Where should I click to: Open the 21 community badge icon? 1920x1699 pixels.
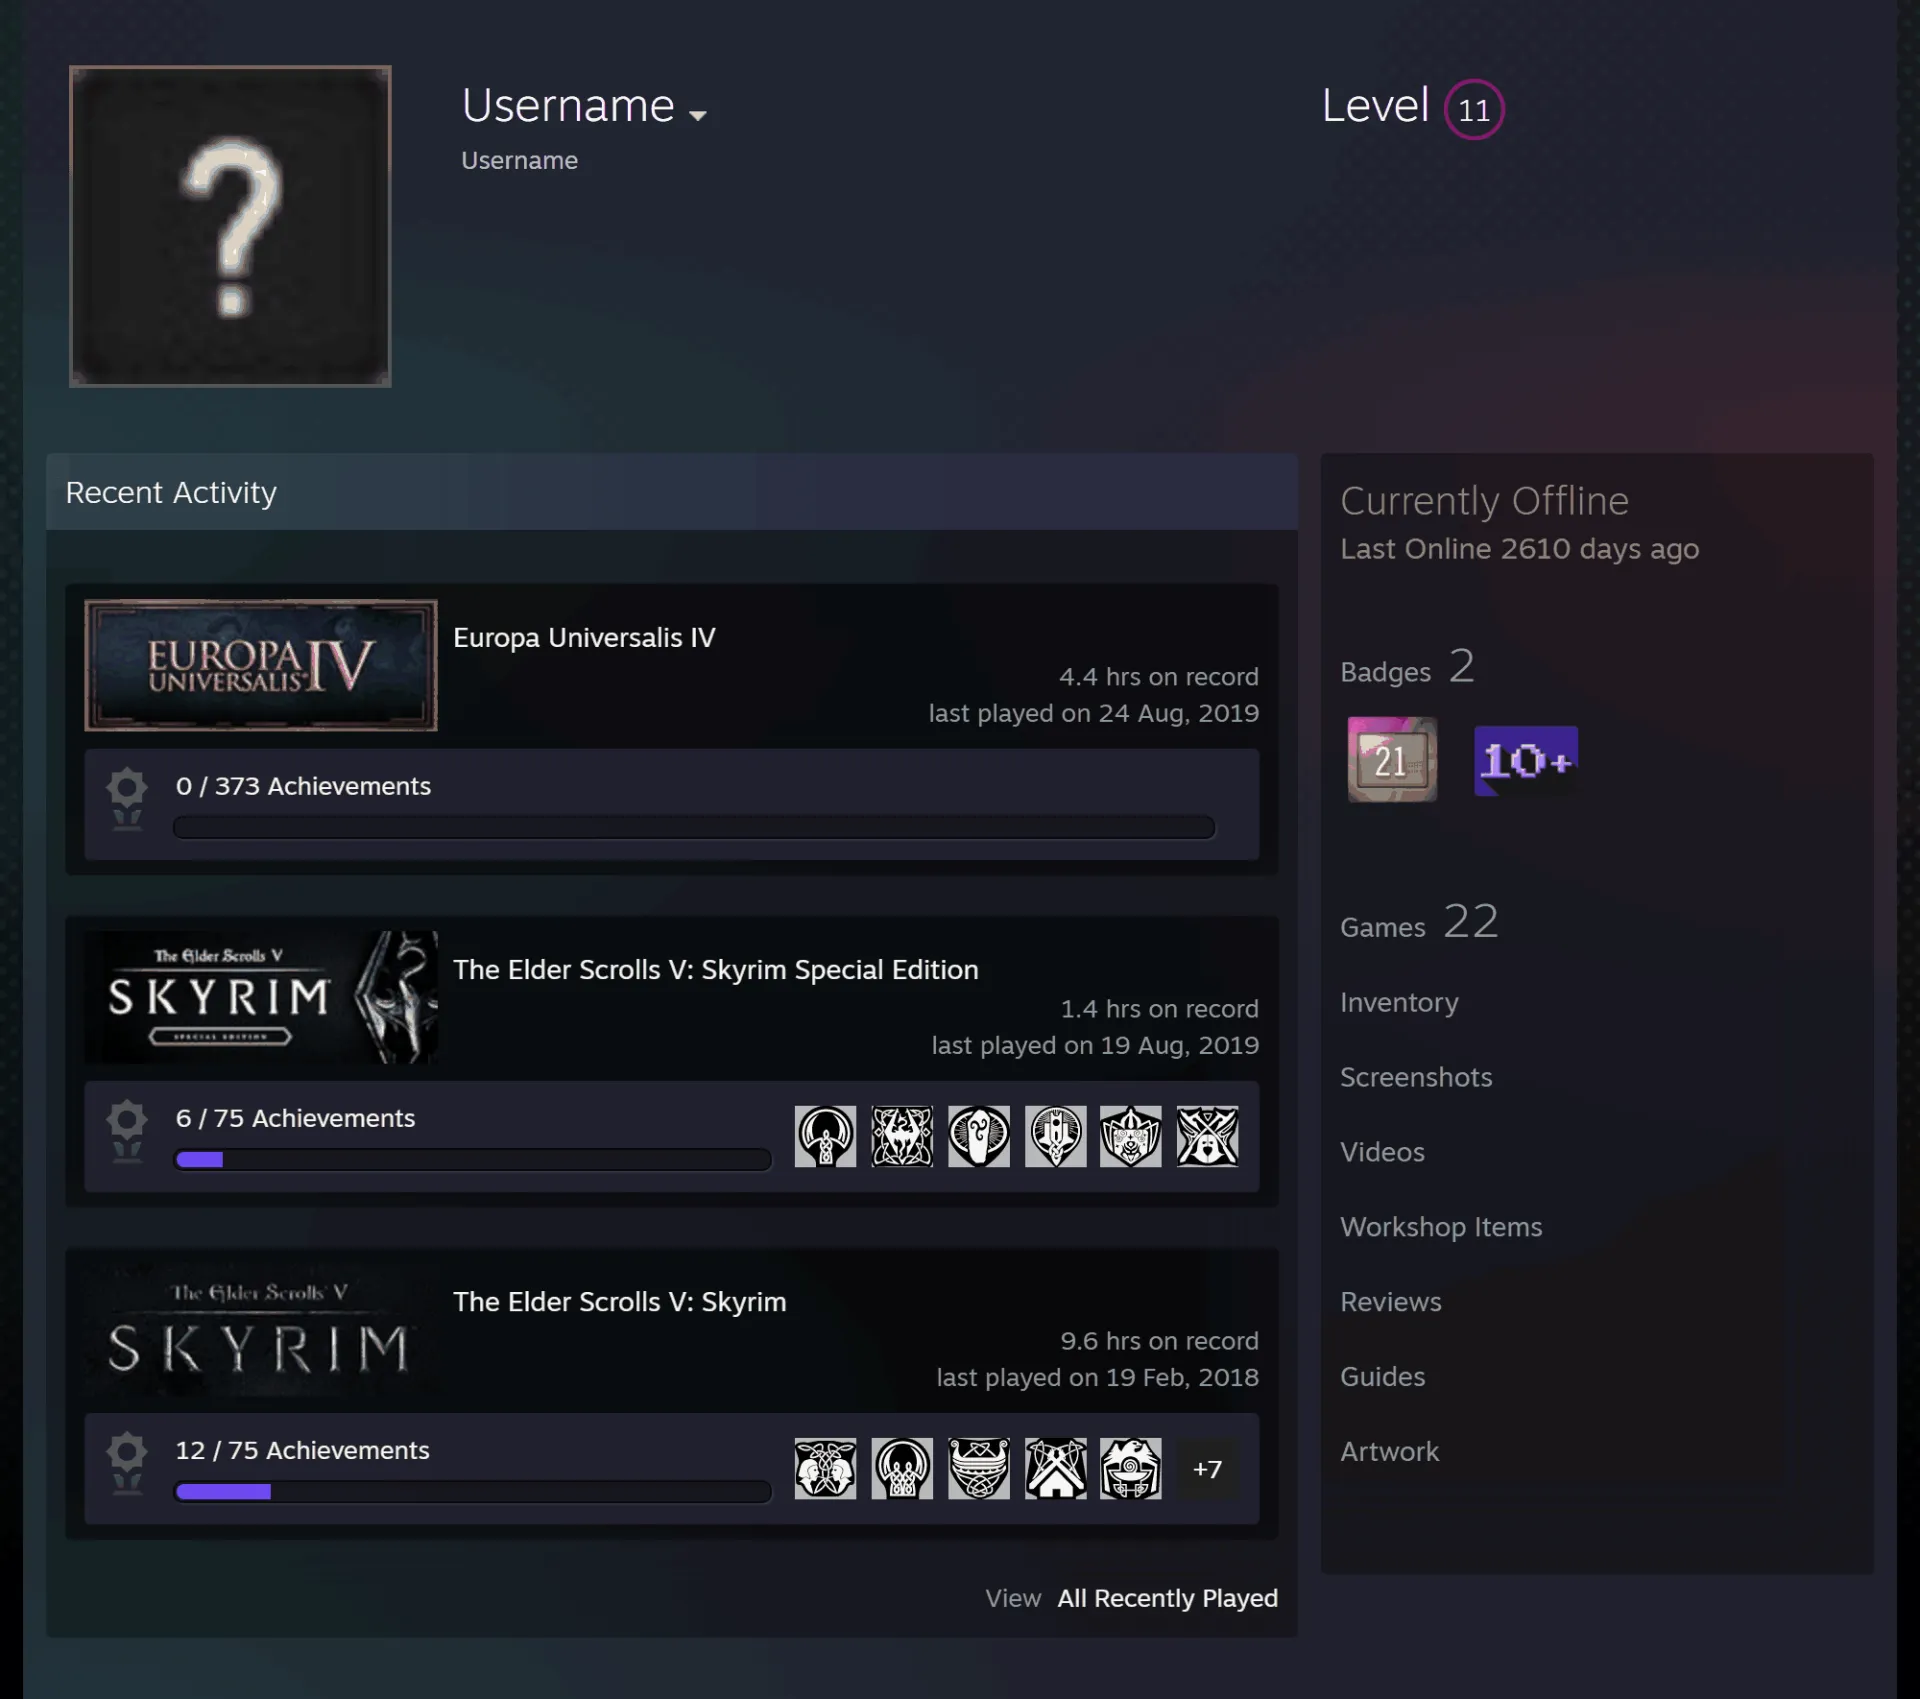[1392, 759]
